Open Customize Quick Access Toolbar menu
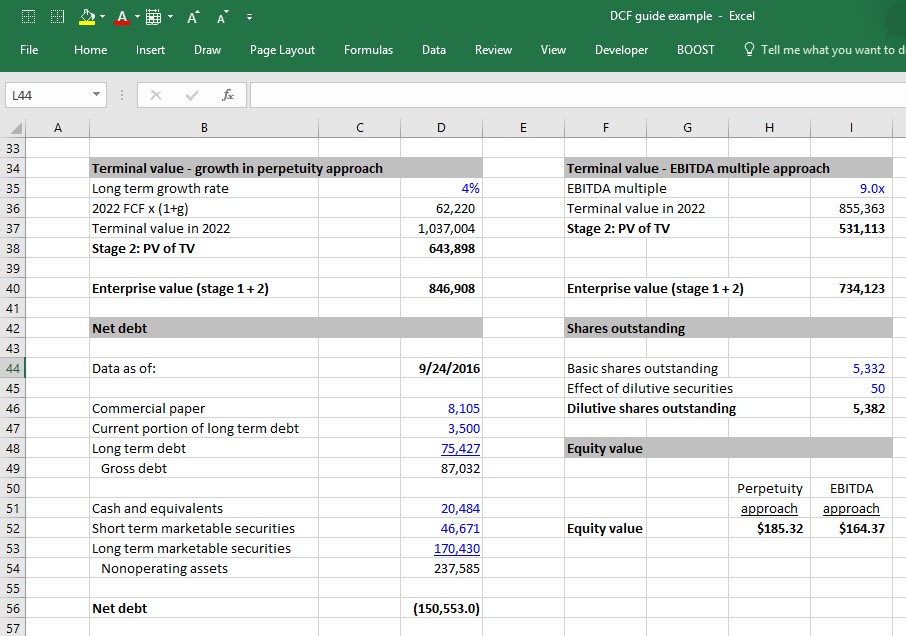The width and height of the screenshot is (906, 636). 249,17
